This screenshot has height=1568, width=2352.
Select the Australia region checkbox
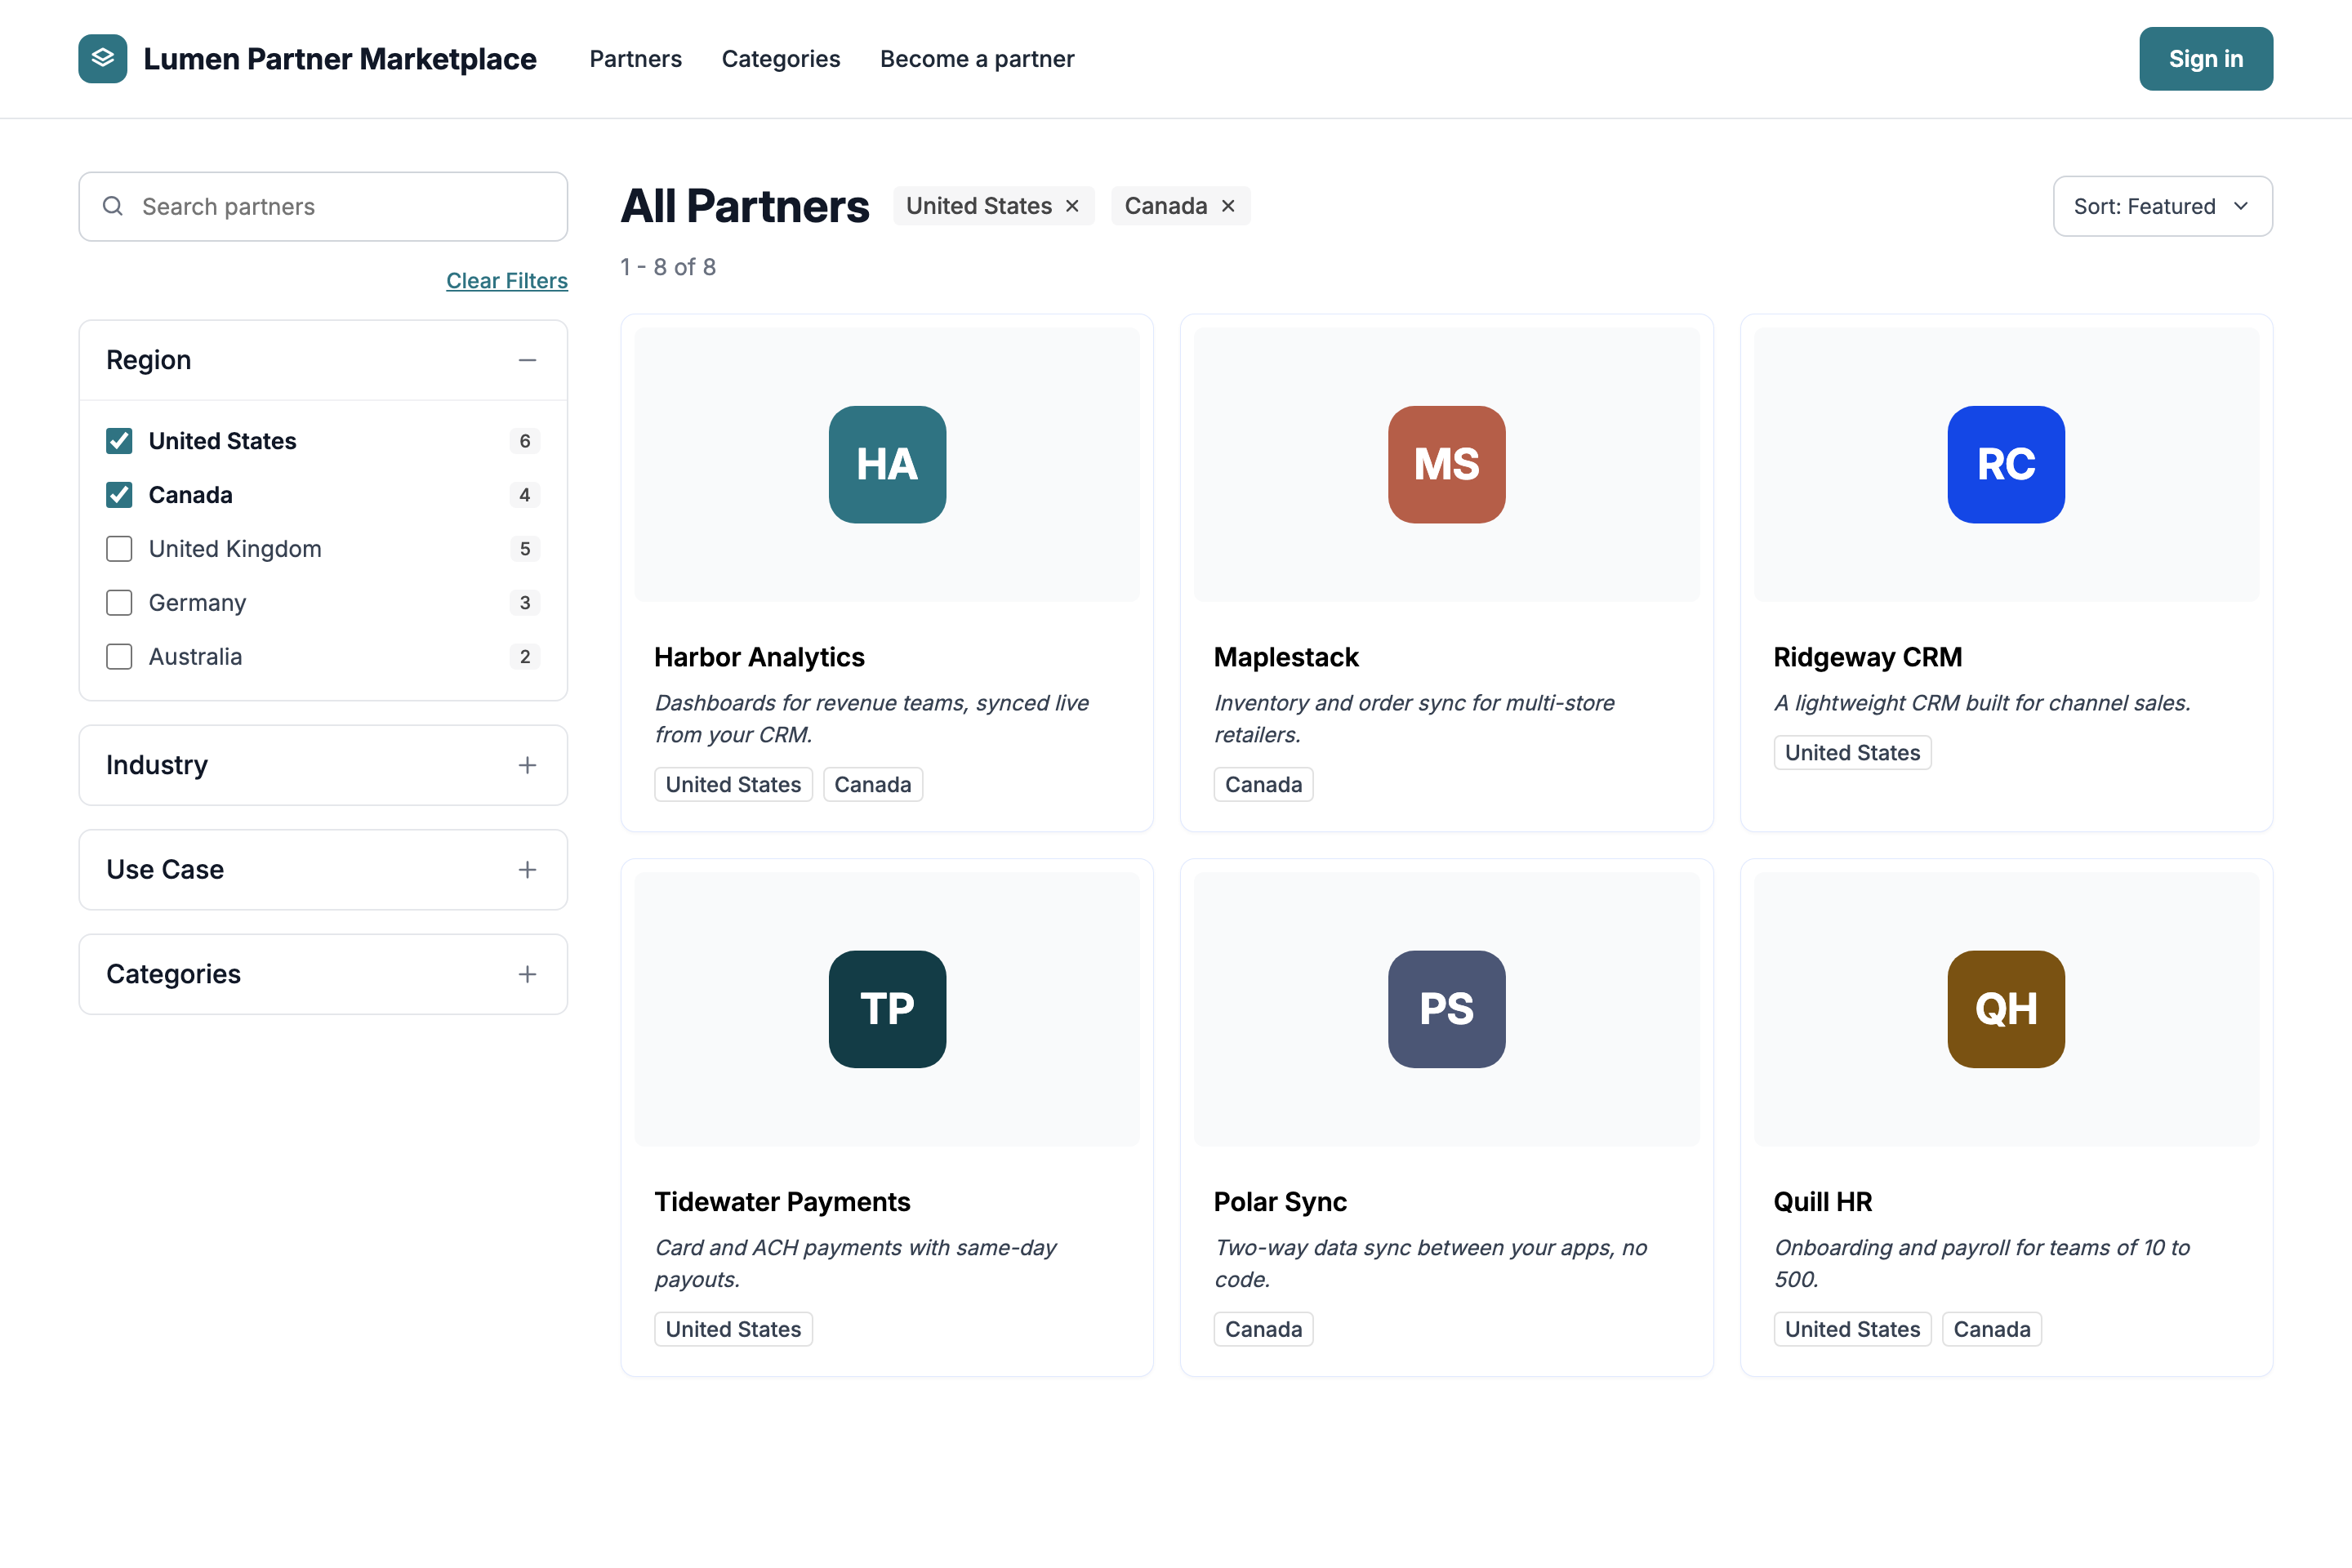(119, 657)
